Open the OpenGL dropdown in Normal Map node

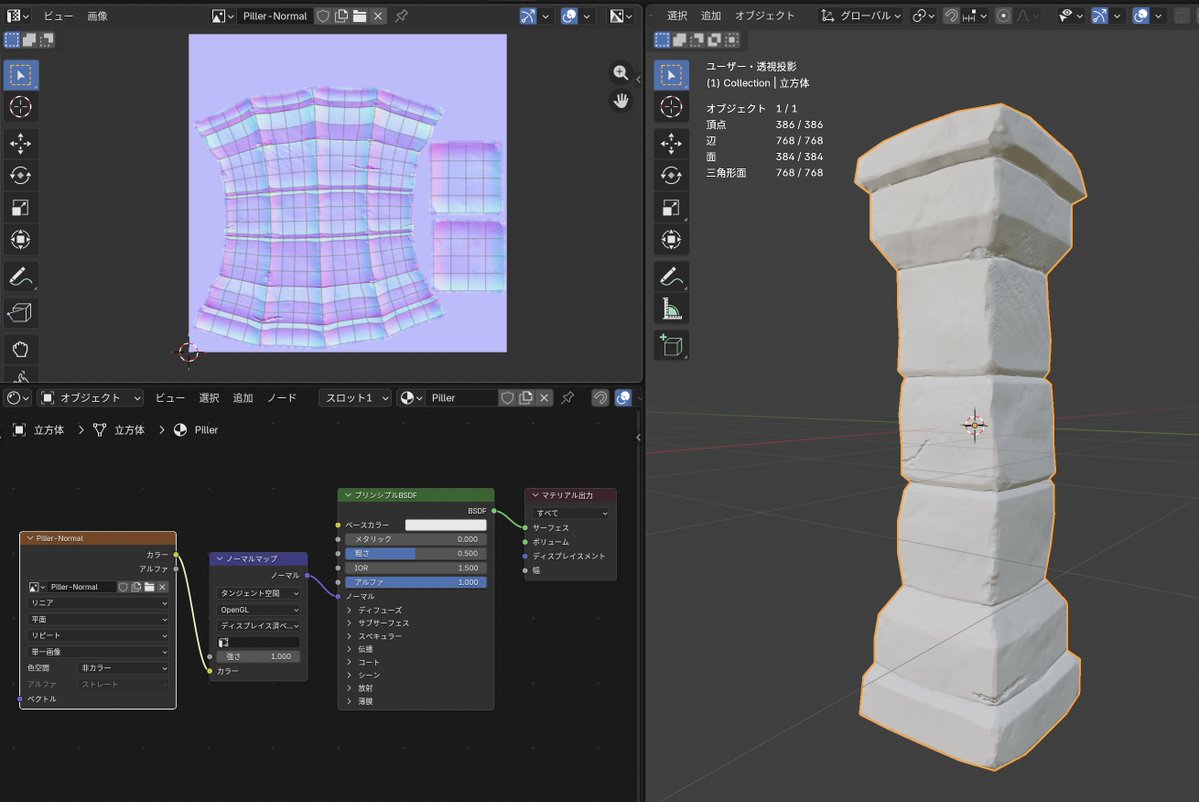(x=258, y=610)
